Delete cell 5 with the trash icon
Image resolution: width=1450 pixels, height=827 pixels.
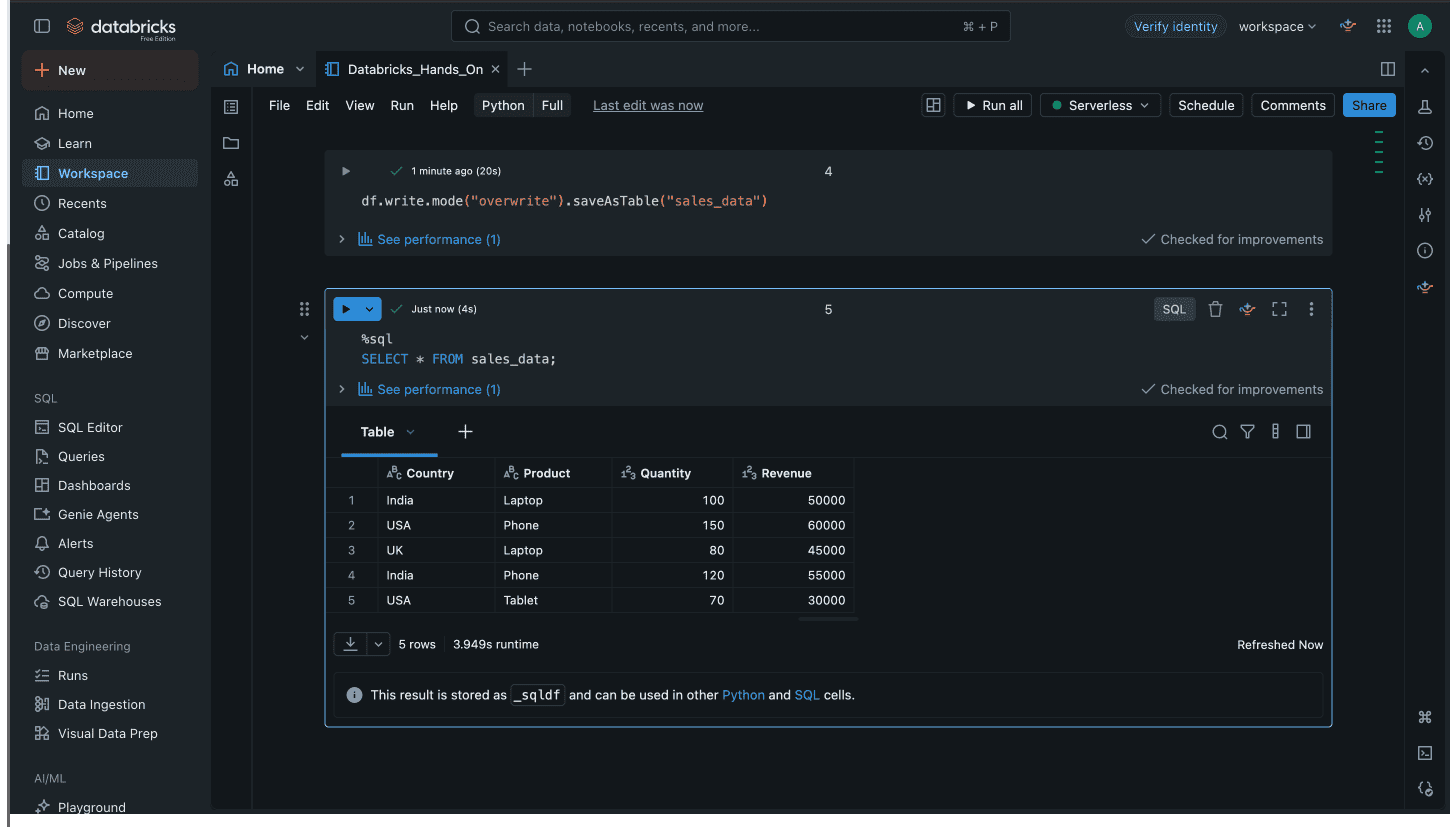coord(1215,310)
